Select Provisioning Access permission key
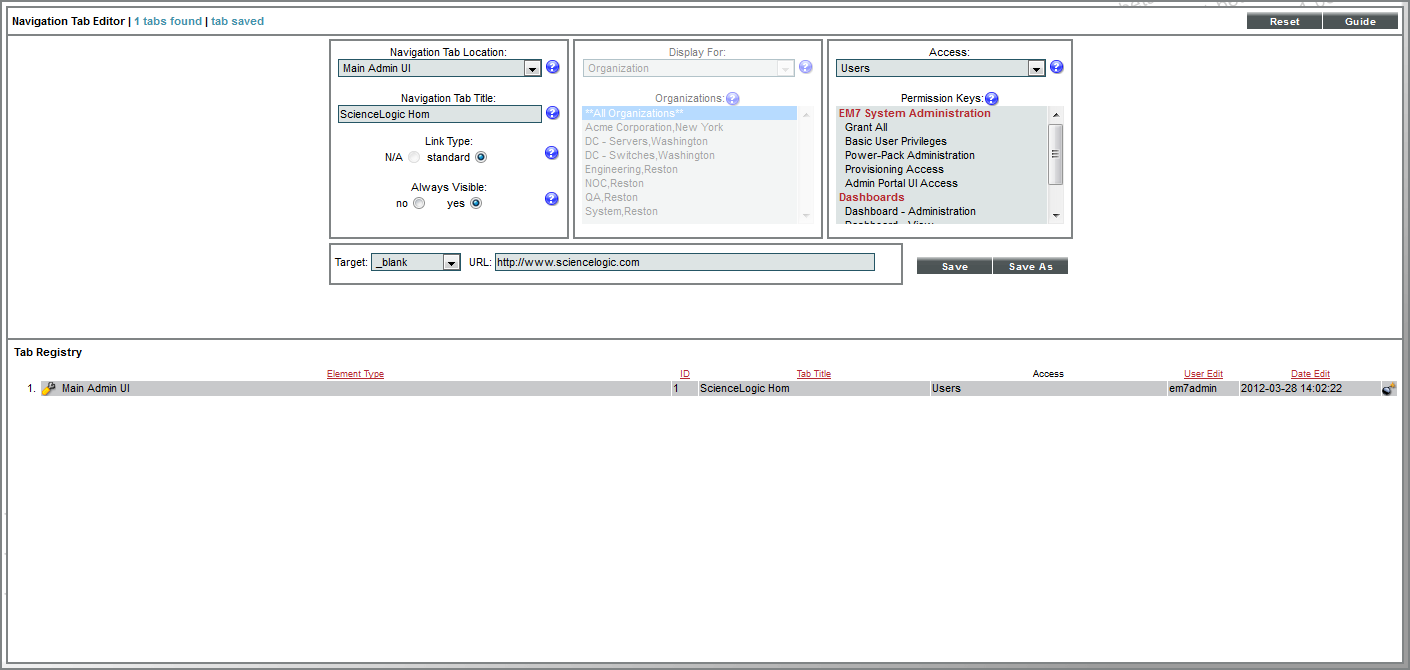This screenshot has width=1410, height=670. point(894,169)
